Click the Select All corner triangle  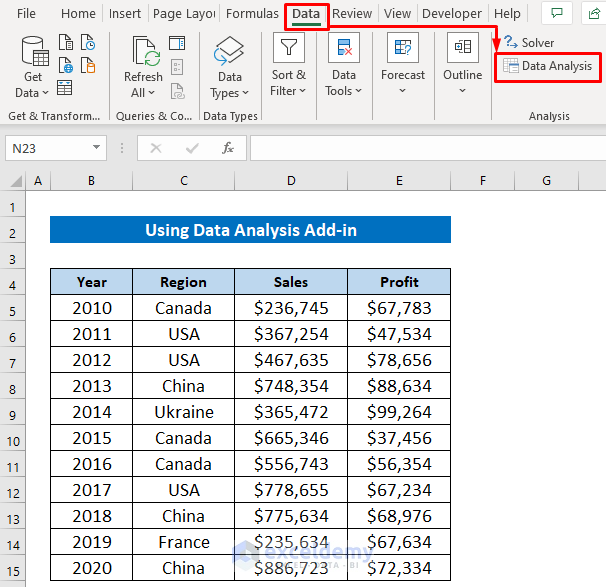coord(15,180)
